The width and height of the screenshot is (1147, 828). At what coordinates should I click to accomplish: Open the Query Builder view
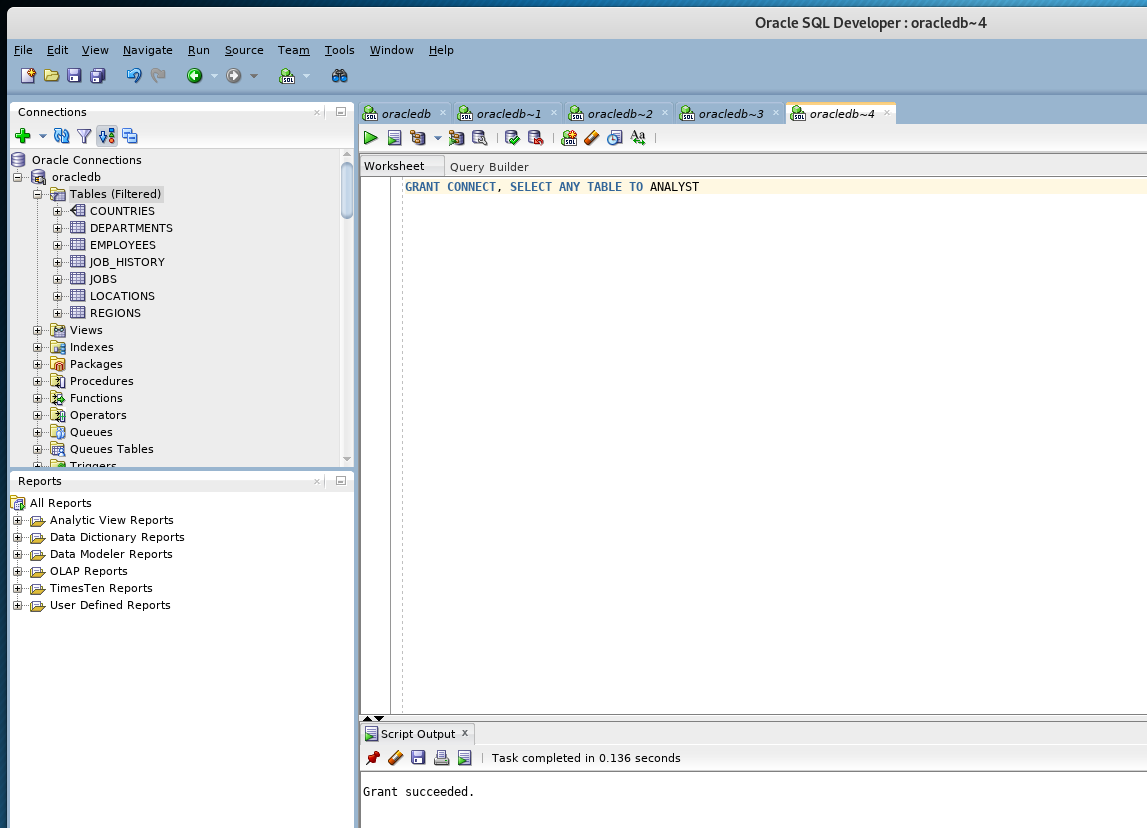click(x=489, y=166)
